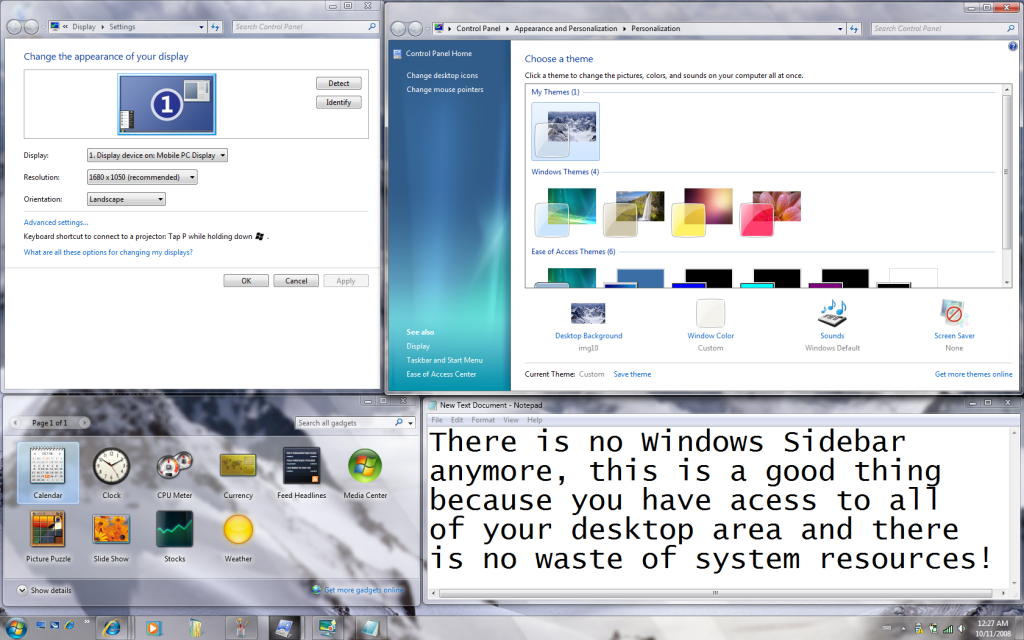Image resolution: width=1024 pixels, height=640 pixels.
Task: Cancel the display settings changes
Action: (296, 281)
